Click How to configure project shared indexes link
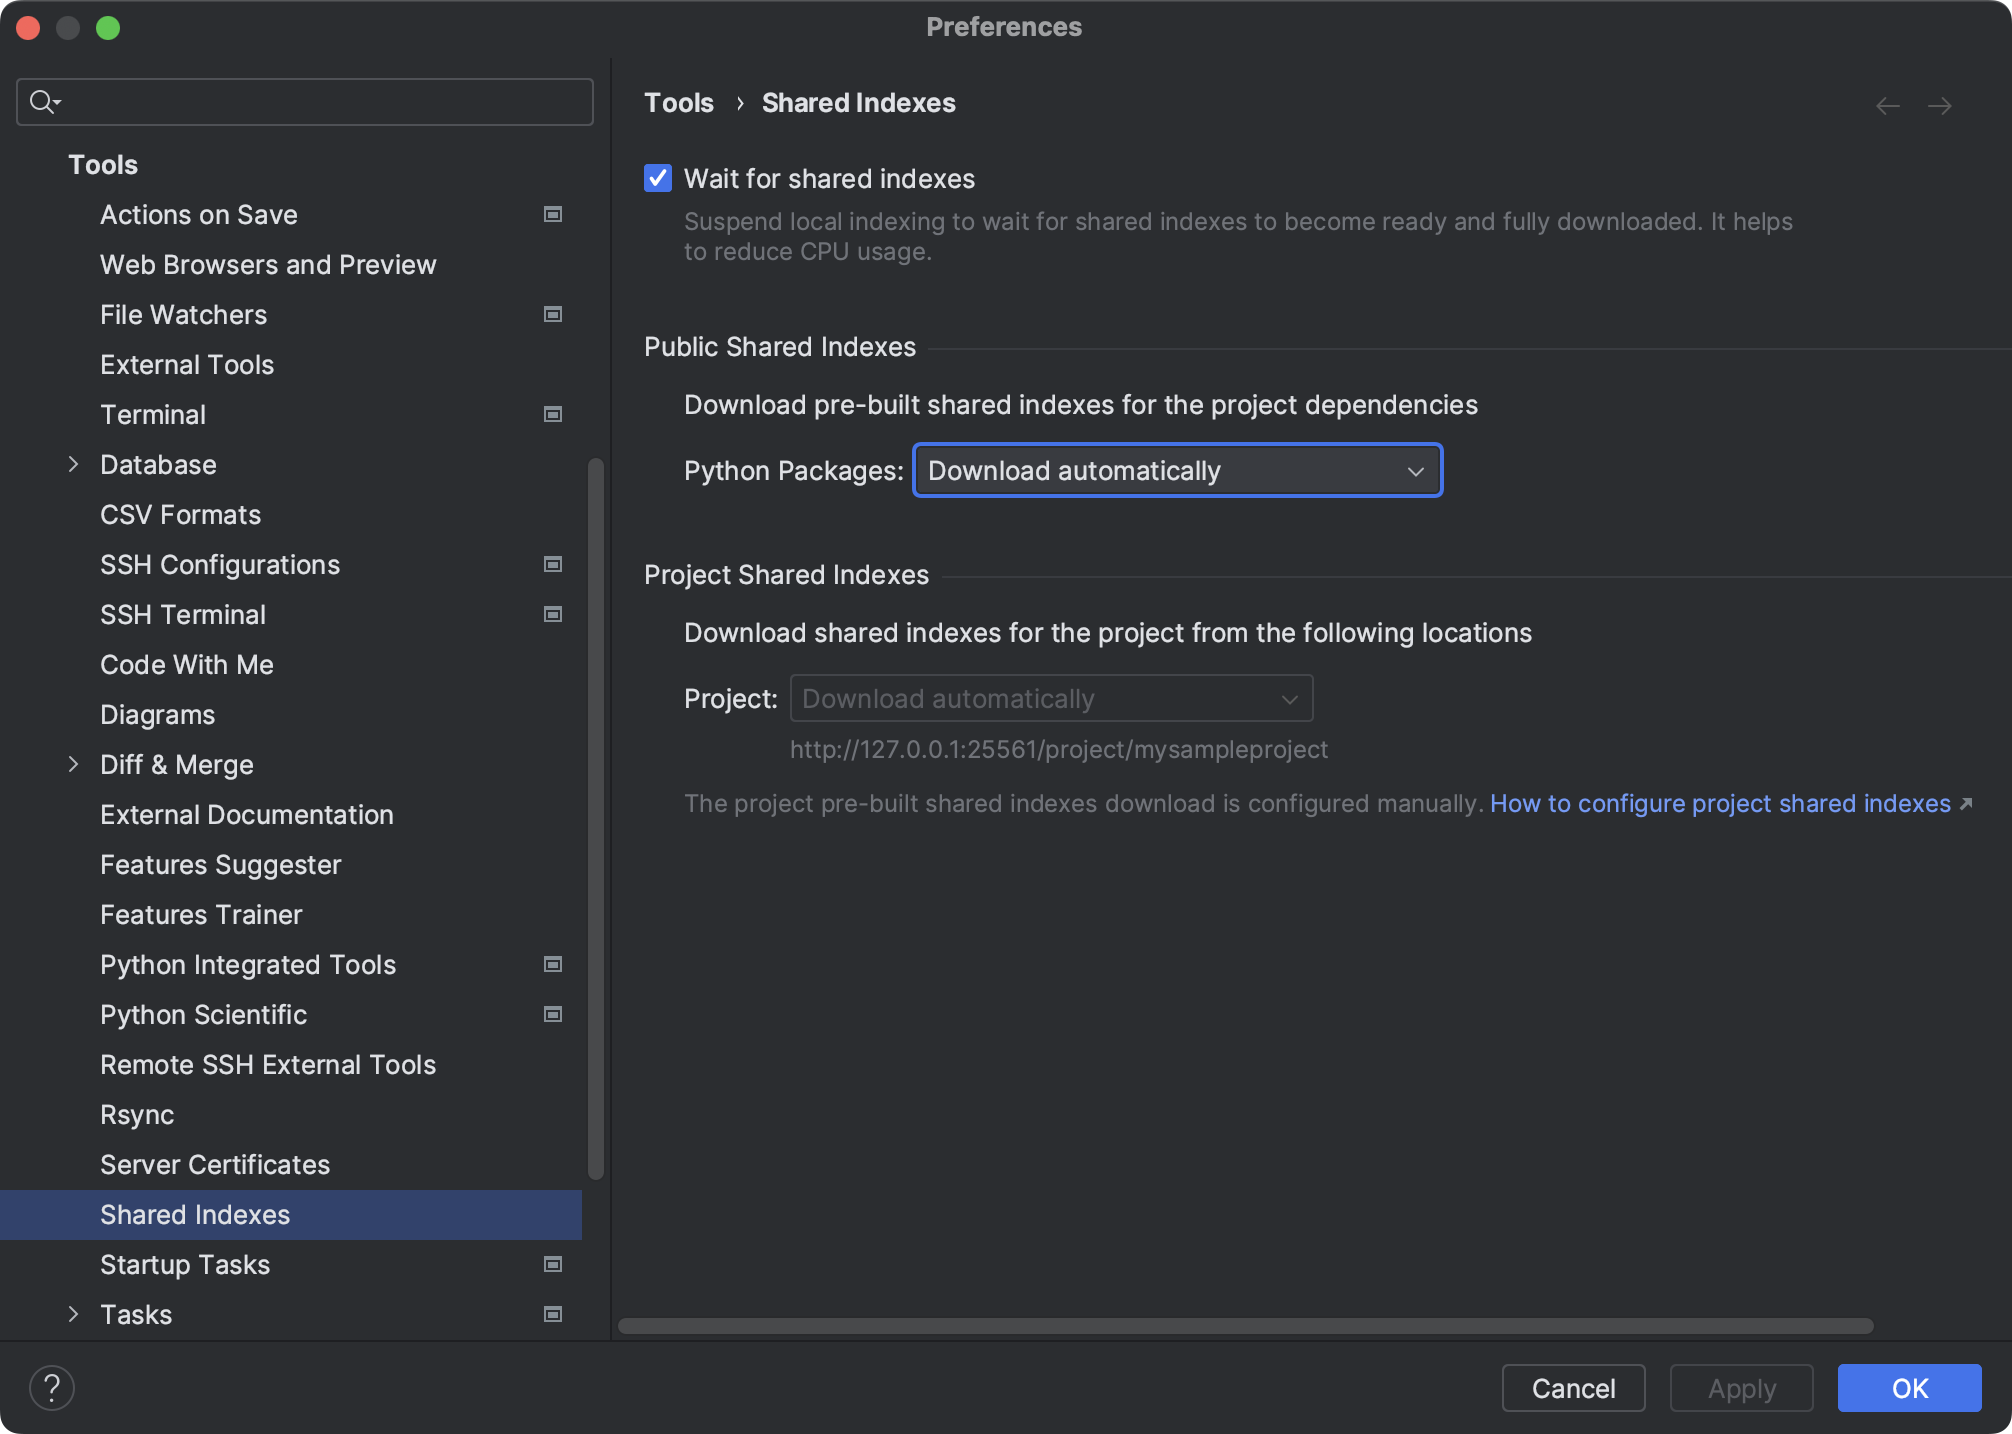The image size is (2012, 1434). [1720, 802]
